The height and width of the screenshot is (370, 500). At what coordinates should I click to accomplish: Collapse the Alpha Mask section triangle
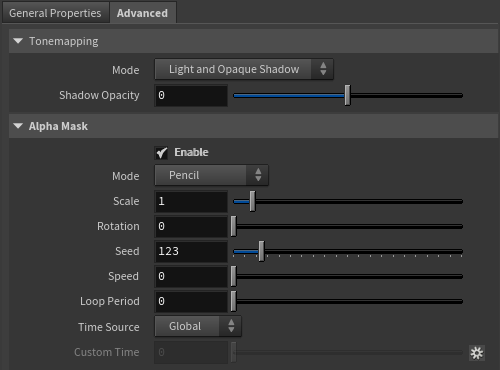(18, 126)
